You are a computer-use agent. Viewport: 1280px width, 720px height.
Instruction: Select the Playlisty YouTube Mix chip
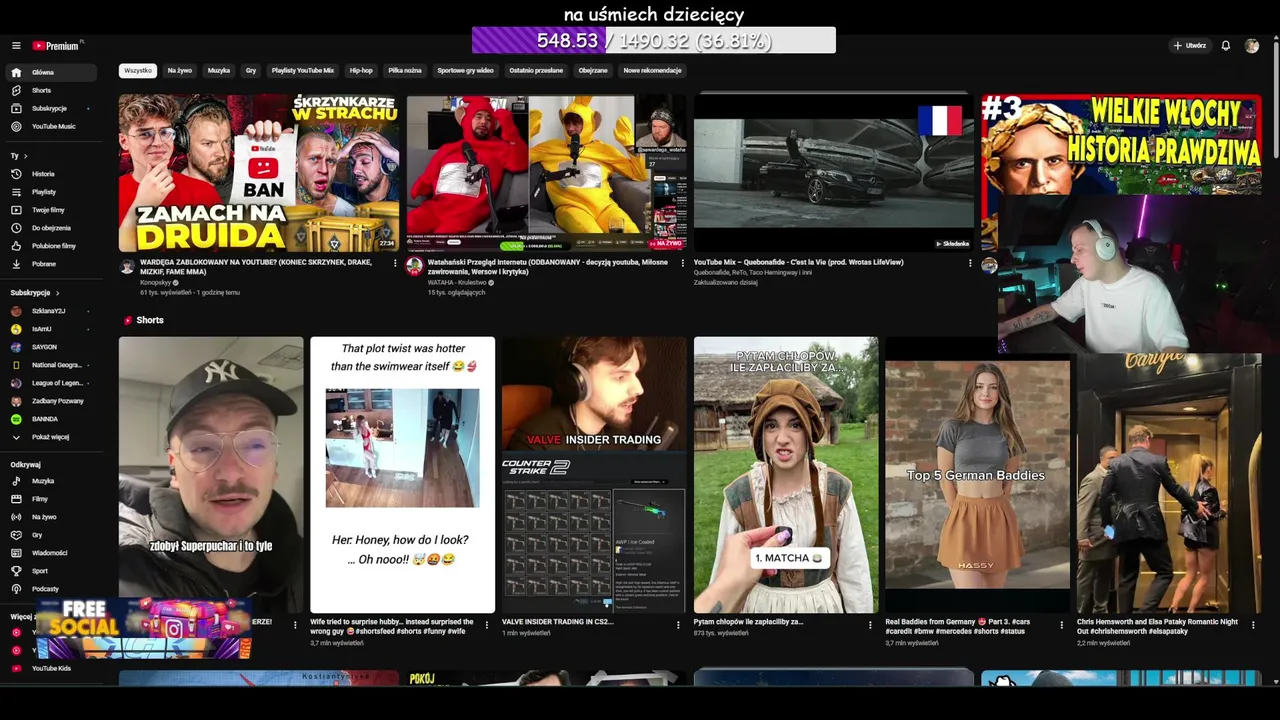tap(303, 71)
